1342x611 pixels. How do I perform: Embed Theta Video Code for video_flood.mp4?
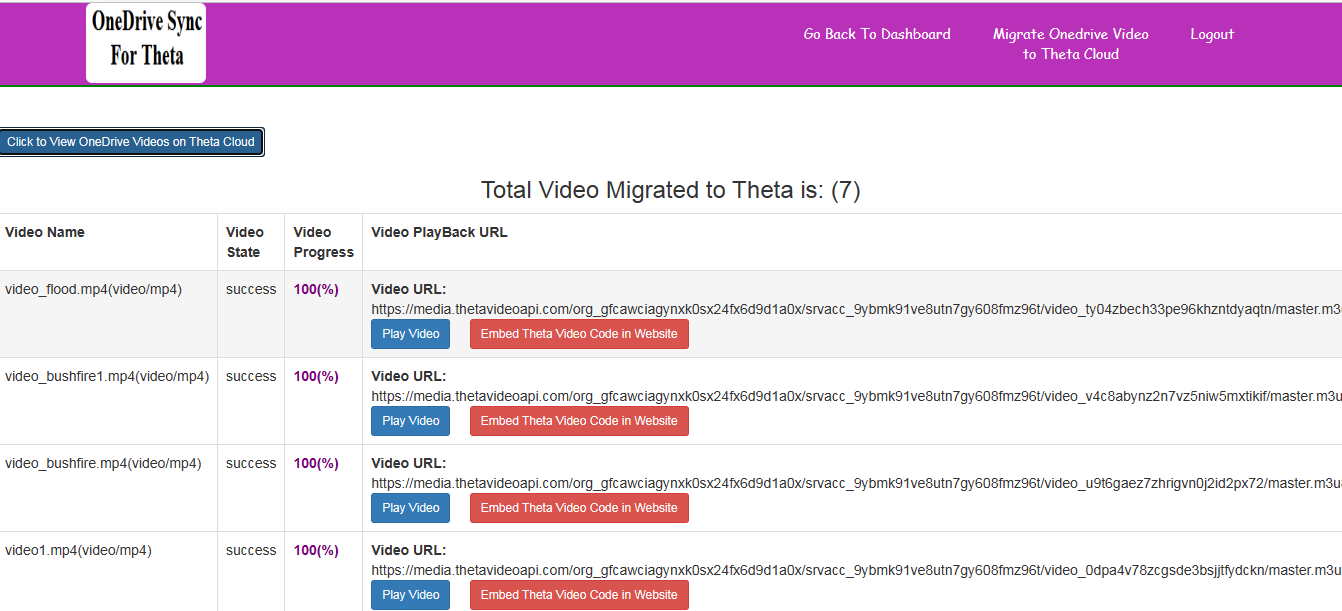pos(579,334)
